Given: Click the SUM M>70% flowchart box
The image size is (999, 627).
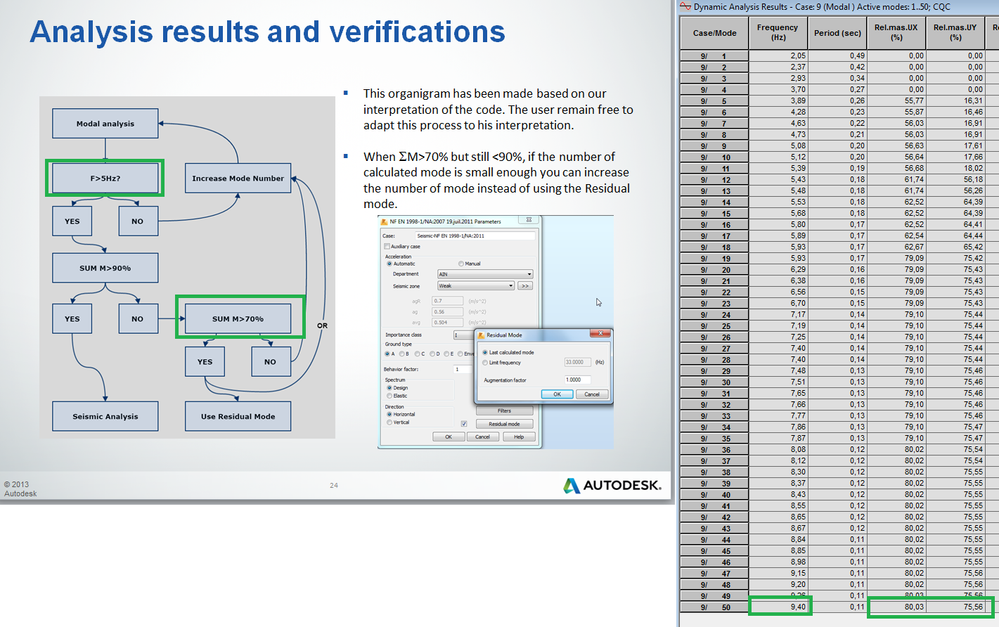Looking at the screenshot, I should [x=238, y=319].
